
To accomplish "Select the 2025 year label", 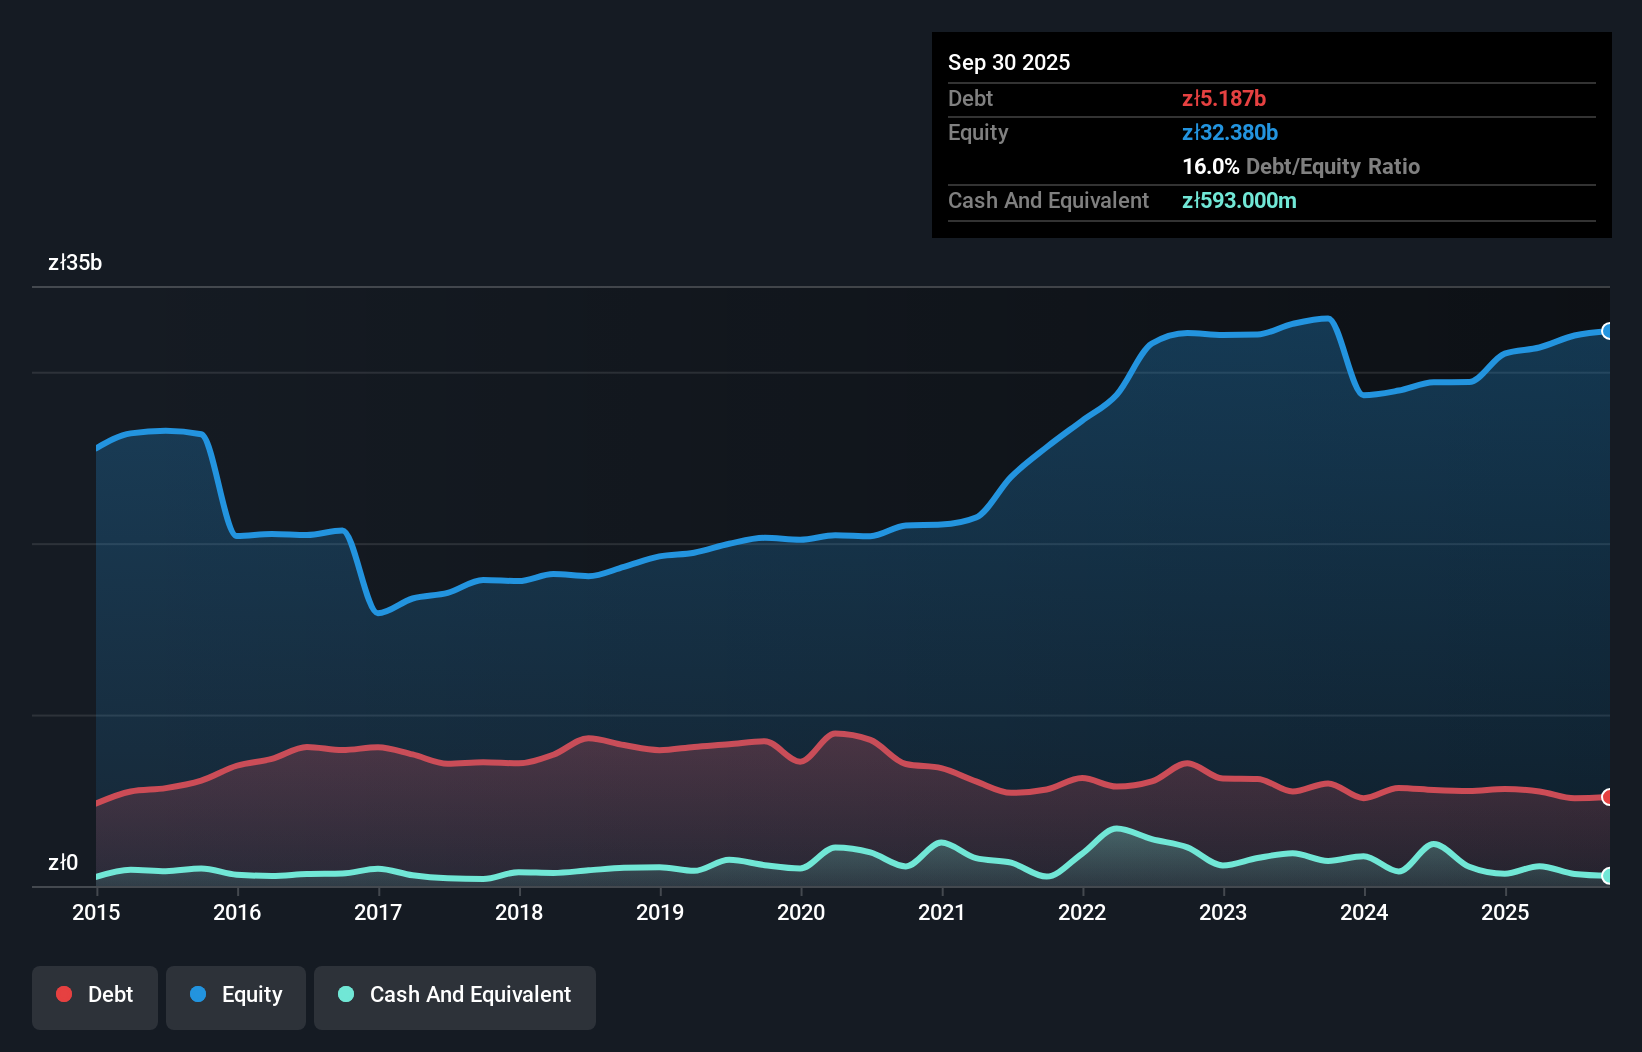I will 1507,913.
